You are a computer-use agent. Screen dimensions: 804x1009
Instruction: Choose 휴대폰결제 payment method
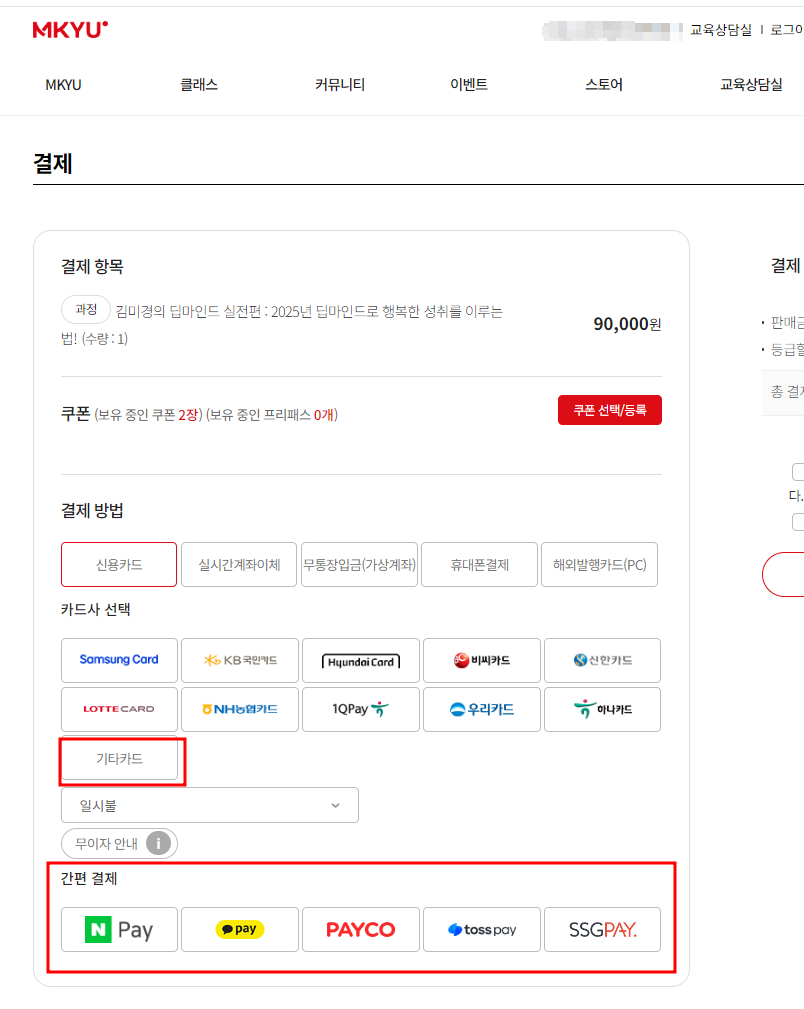point(479,565)
